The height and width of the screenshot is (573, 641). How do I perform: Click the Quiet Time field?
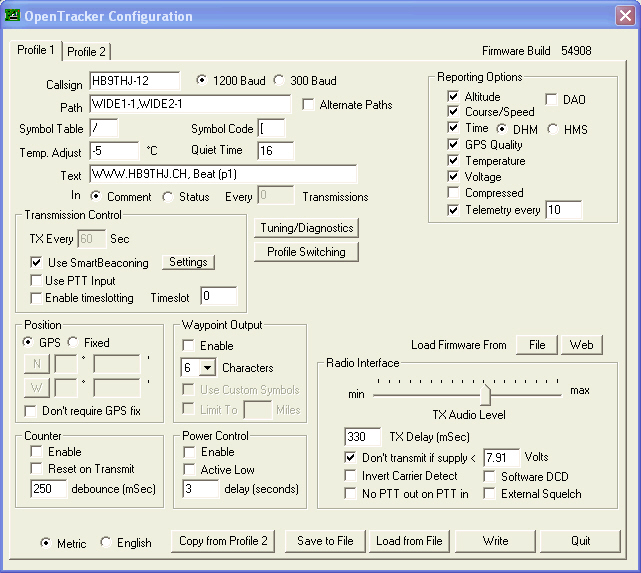(276, 150)
